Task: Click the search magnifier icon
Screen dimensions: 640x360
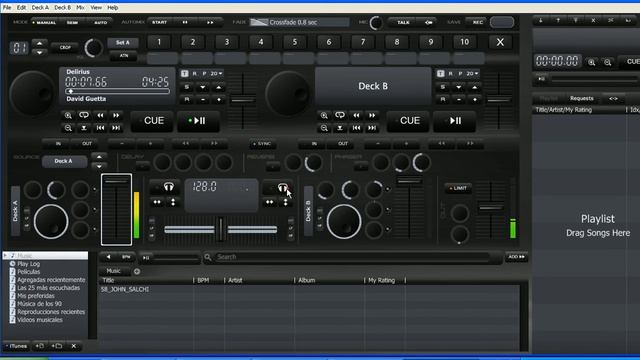Action: point(208,257)
